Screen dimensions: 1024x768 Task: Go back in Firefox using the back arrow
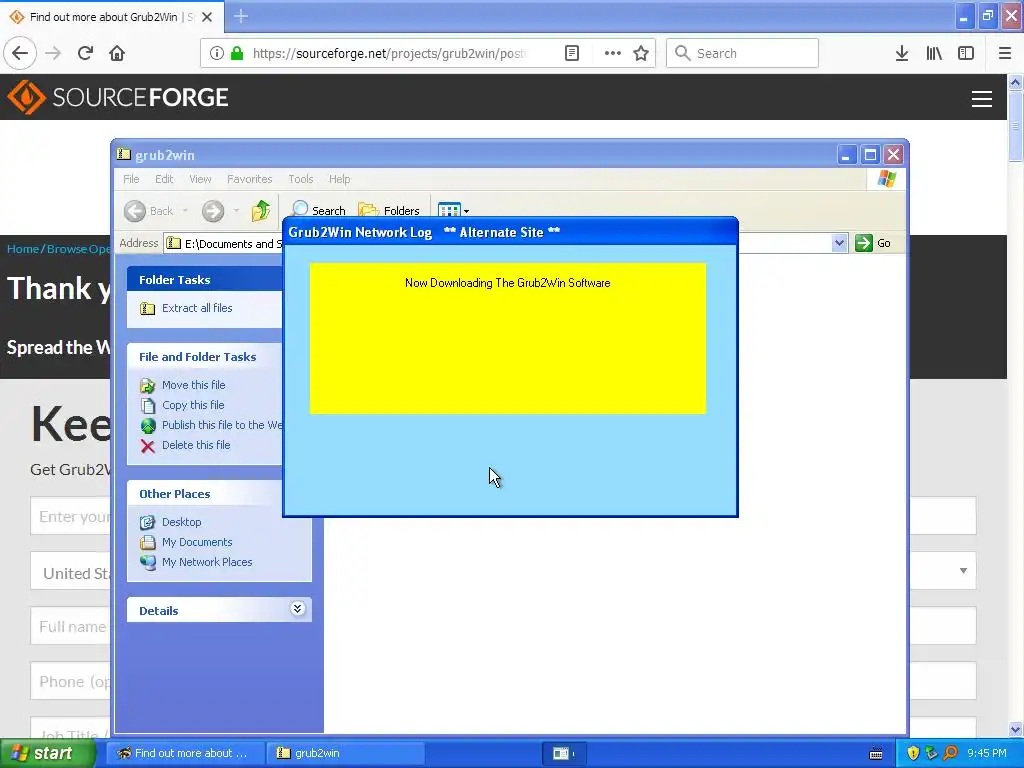pyautogui.click(x=20, y=53)
